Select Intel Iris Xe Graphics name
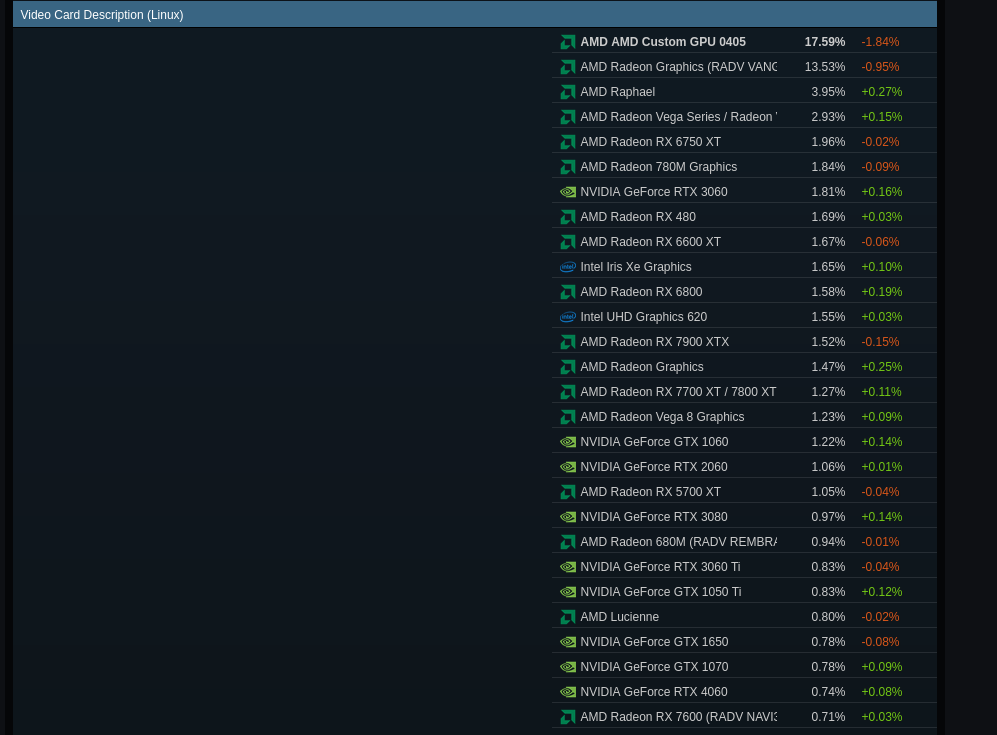Screen dimensions: 997x735 [636, 267]
